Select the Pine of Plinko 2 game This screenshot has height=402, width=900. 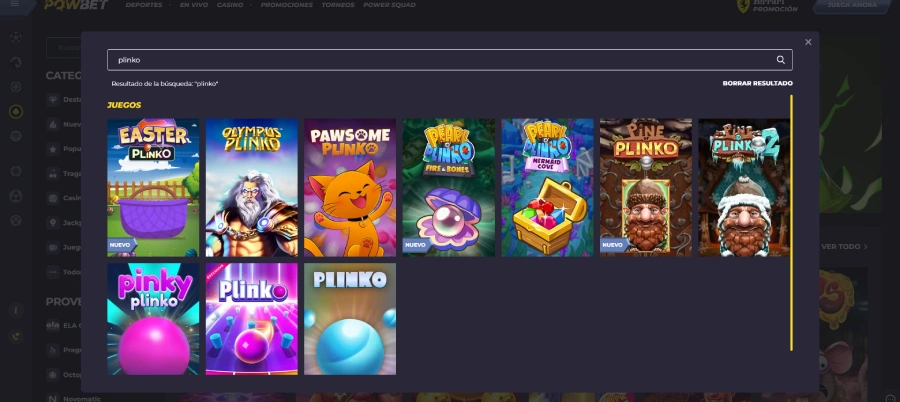point(744,187)
